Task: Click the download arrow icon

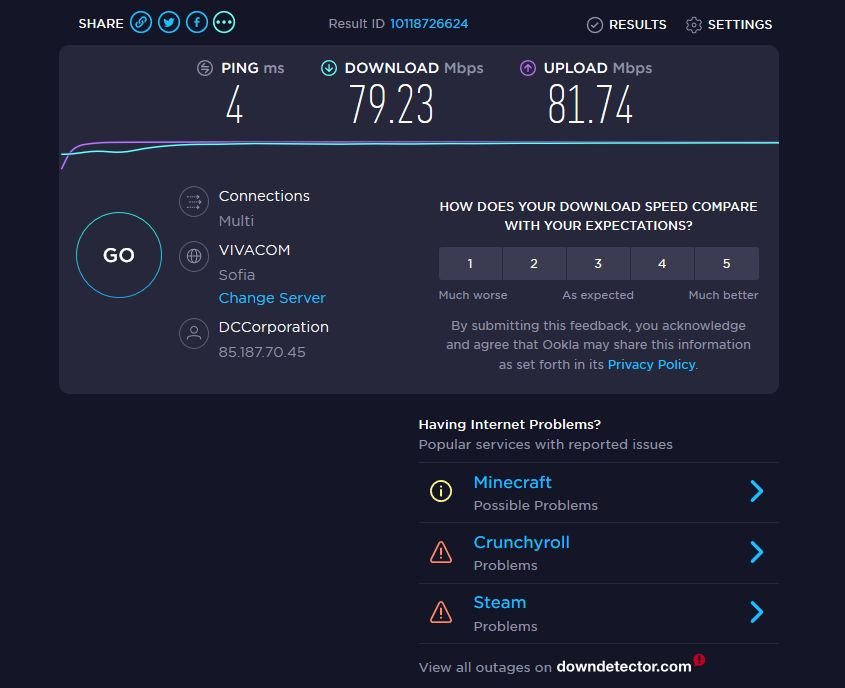Action: click(x=329, y=68)
